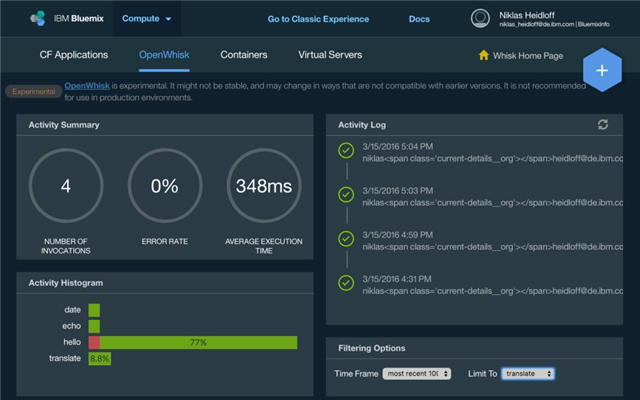
Task: Expand the Compute dropdown menu
Action: click(147, 18)
